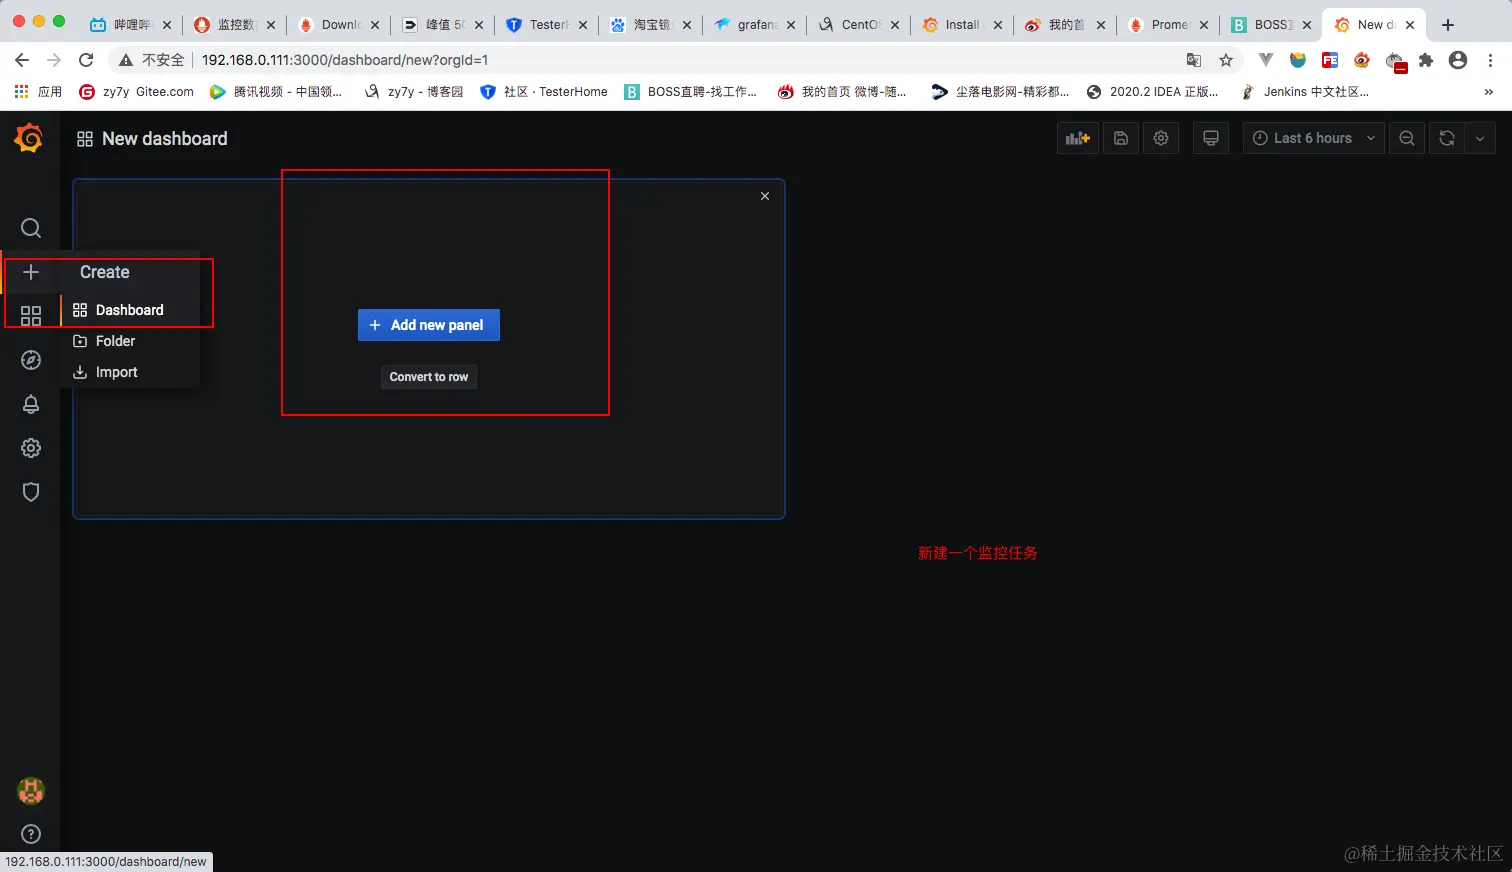Expand the refresh interval dropdown chevron
The width and height of the screenshot is (1512, 872).
[x=1480, y=138]
